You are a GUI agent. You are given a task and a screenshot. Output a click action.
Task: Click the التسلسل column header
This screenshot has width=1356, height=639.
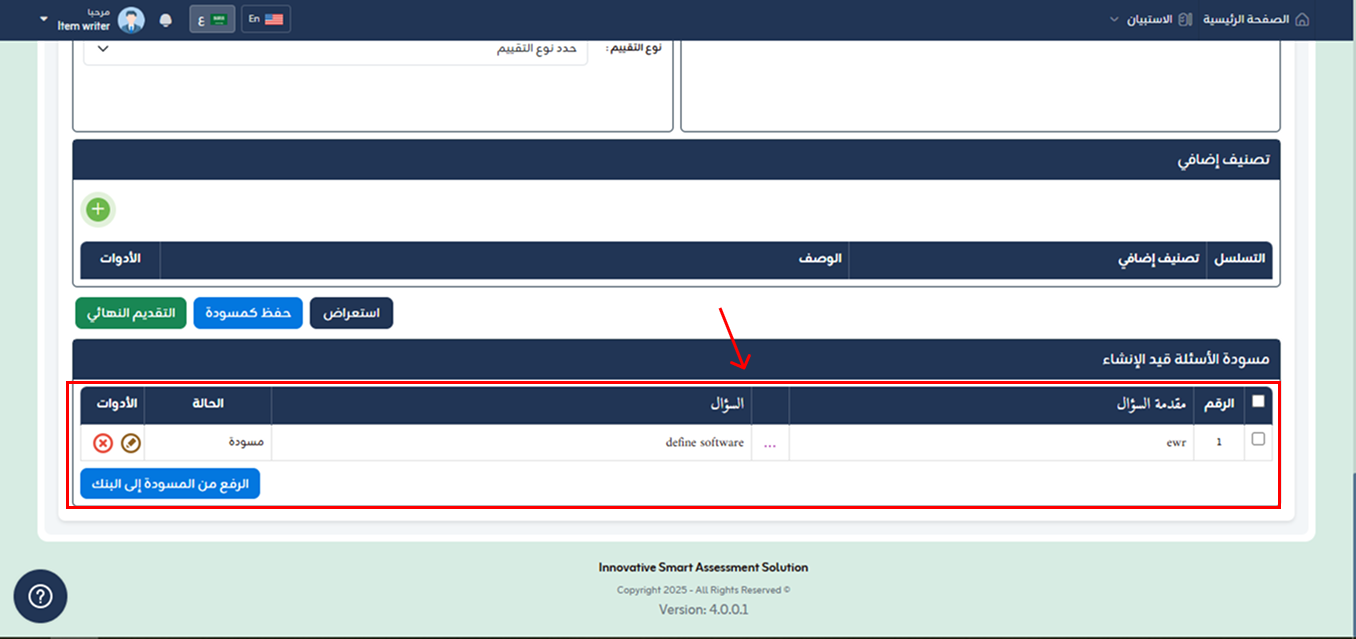tap(1239, 259)
